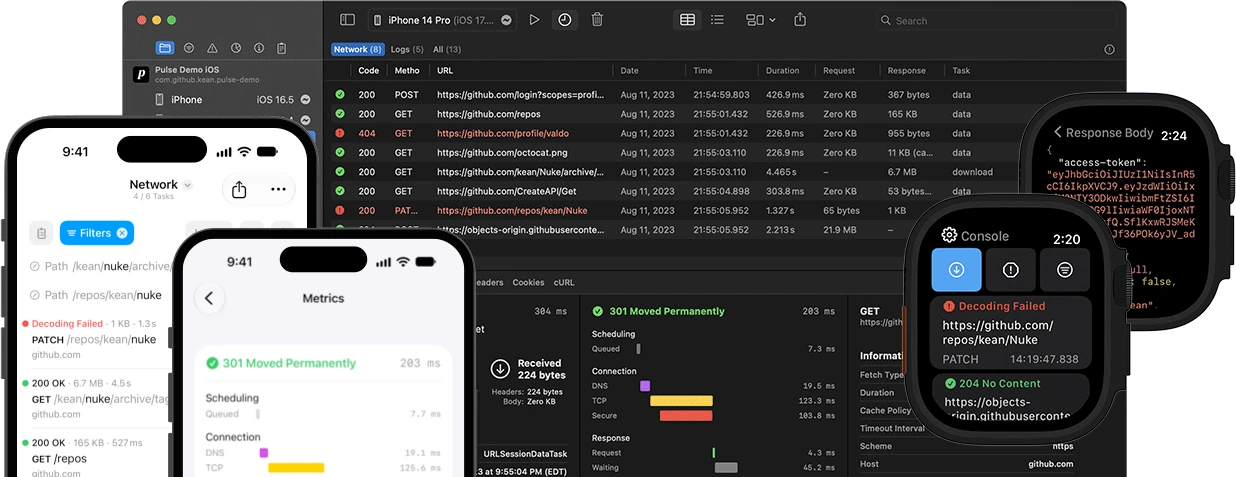Image resolution: width=1236 pixels, height=477 pixels.
Task: Sort by the Time column header
Action: point(703,71)
